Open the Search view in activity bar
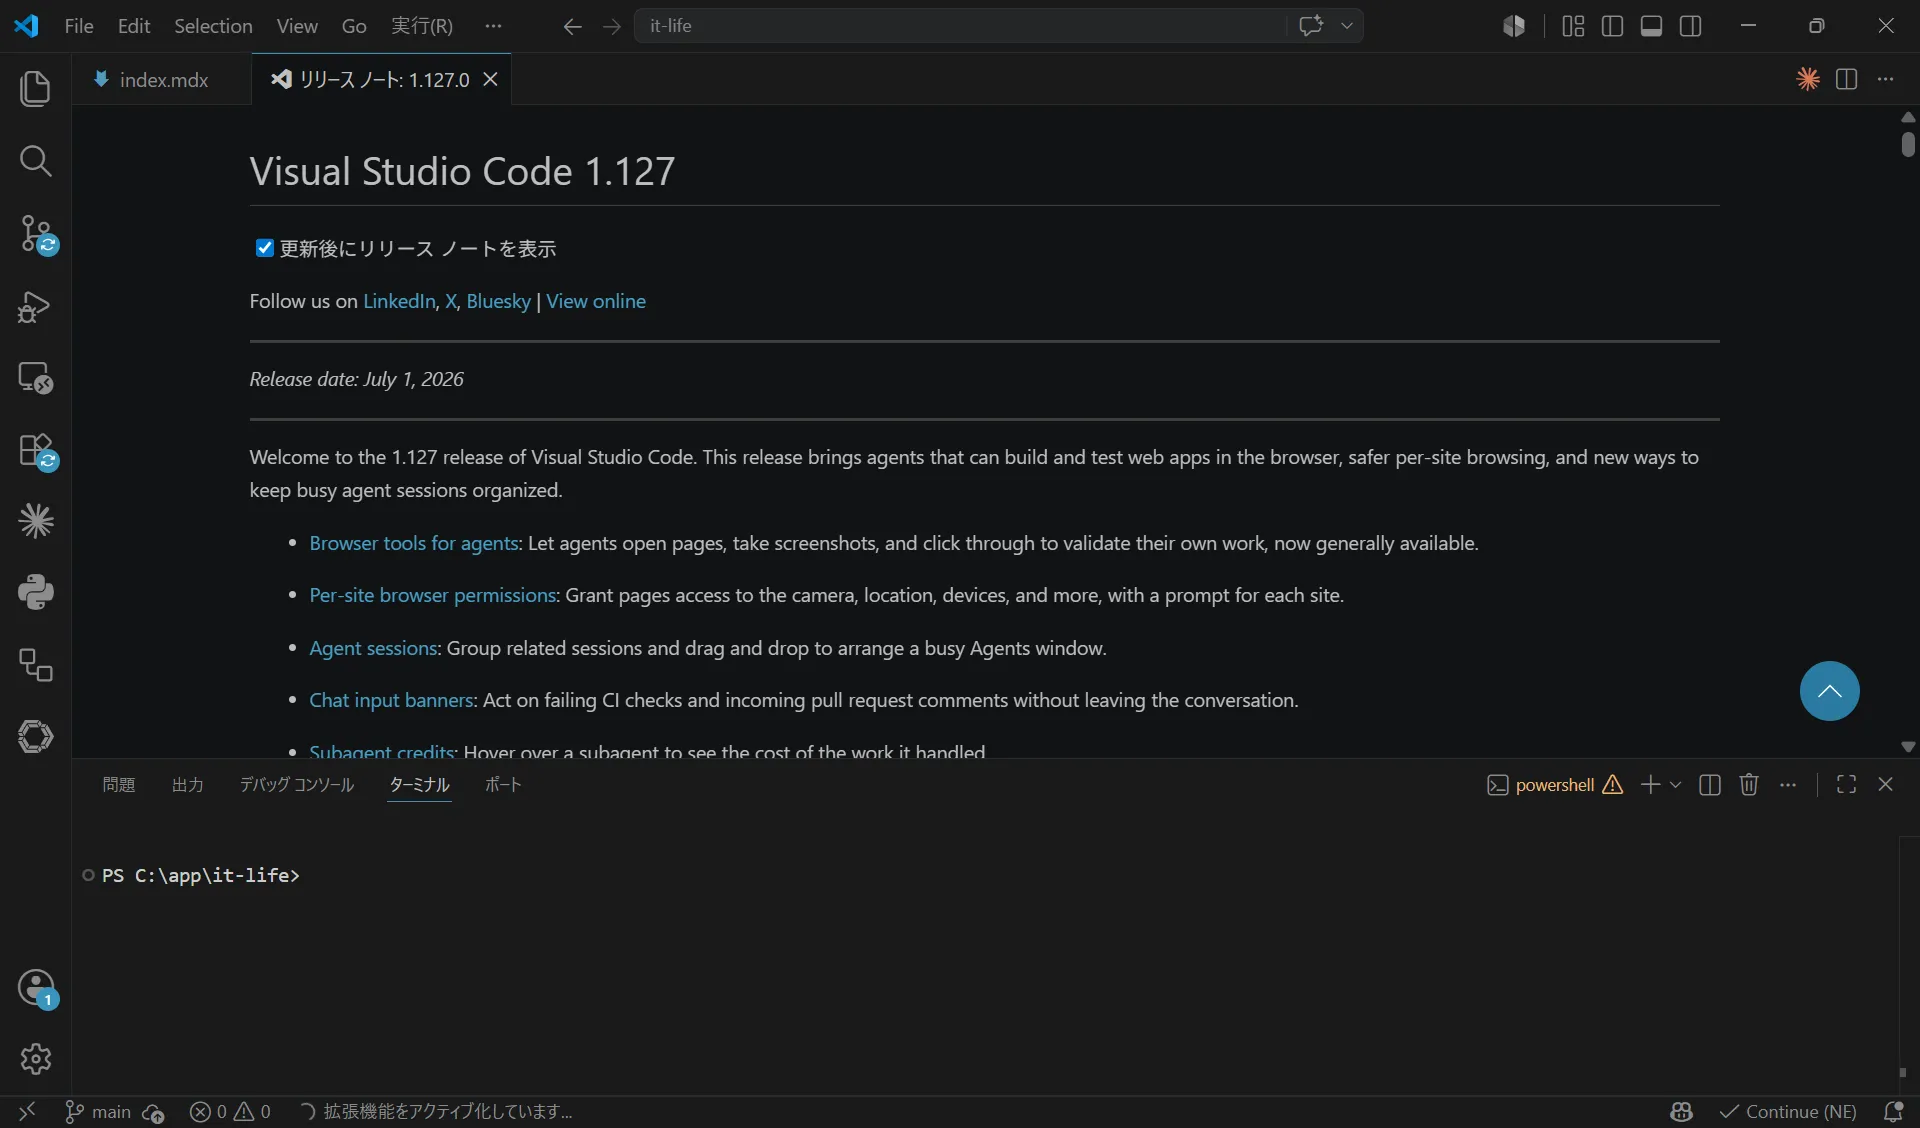The image size is (1920, 1128). coord(35,160)
